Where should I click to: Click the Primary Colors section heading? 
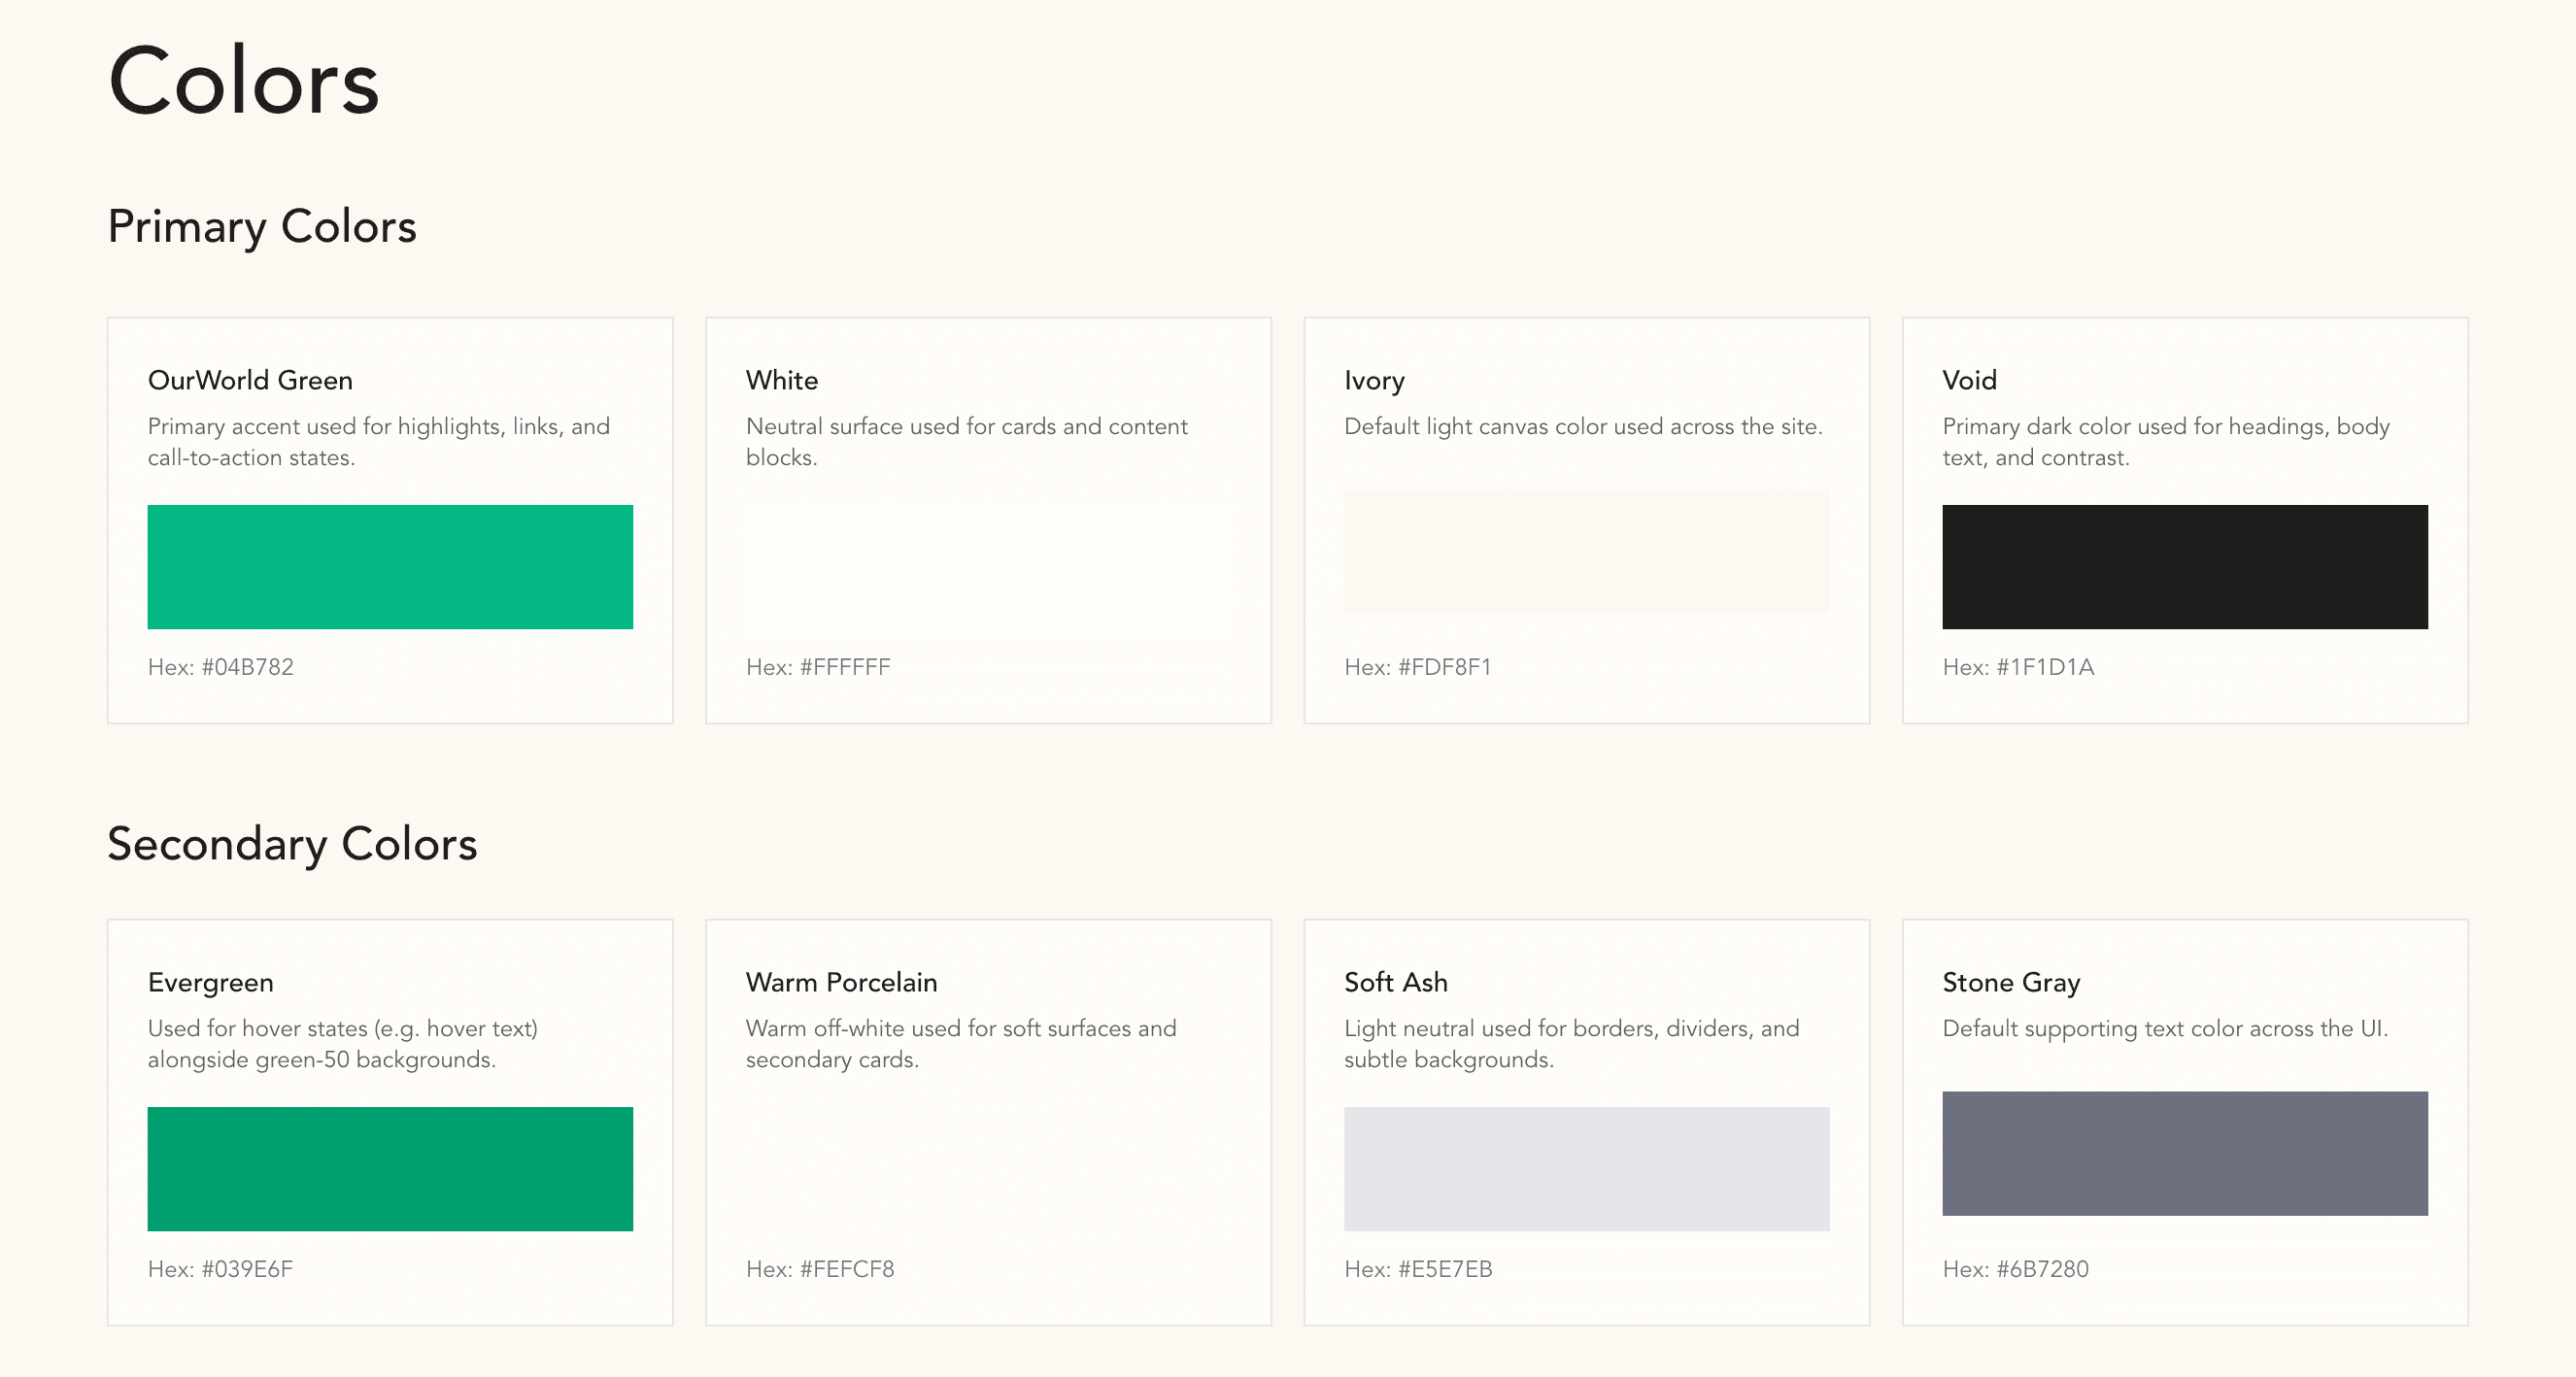(262, 226)
